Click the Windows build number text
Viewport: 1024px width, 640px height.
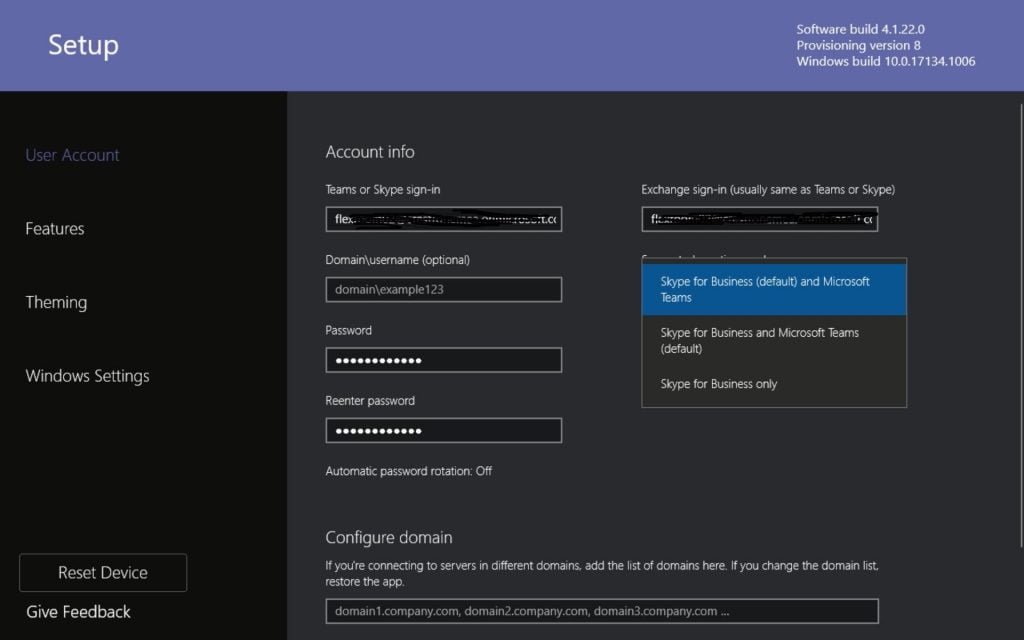pyautogui.click(x=885, y=61)
